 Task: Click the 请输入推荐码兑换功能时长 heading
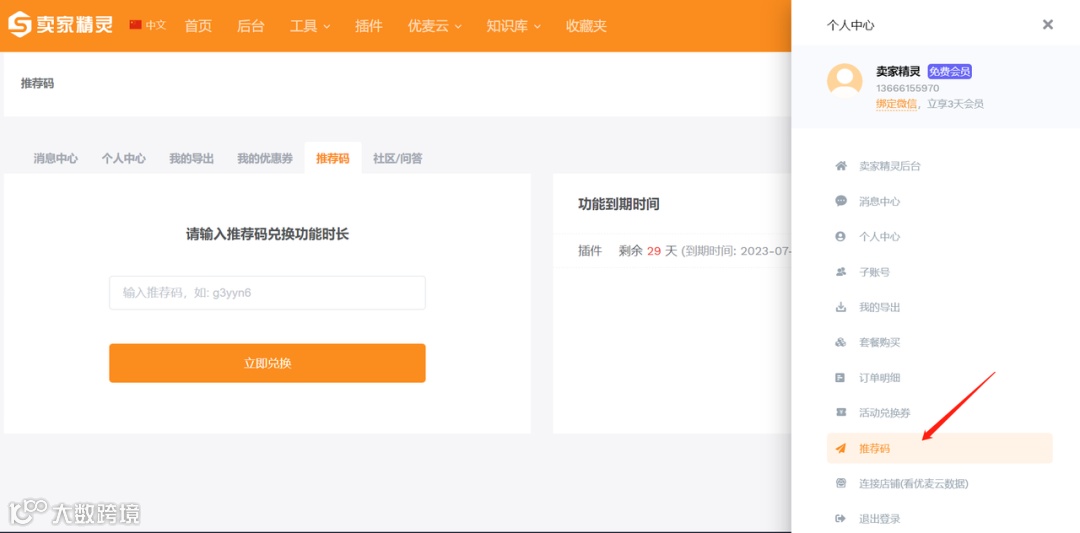[267, 234]
